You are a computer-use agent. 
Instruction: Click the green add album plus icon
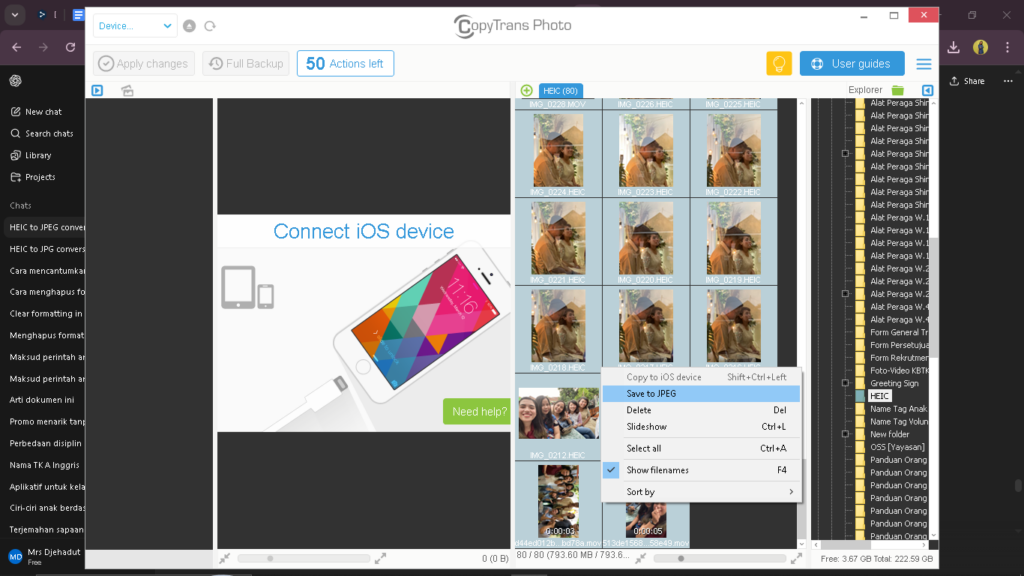tap(527, 91)
